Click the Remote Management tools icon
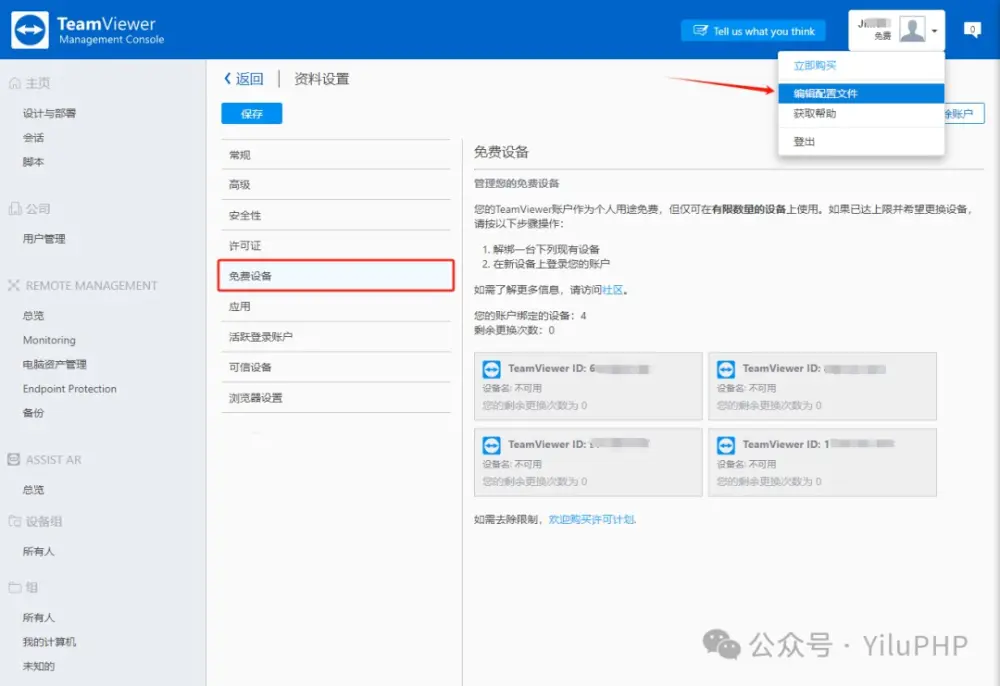The height and width of the screenshot is (686, 1000). click(x=13, y=285)
